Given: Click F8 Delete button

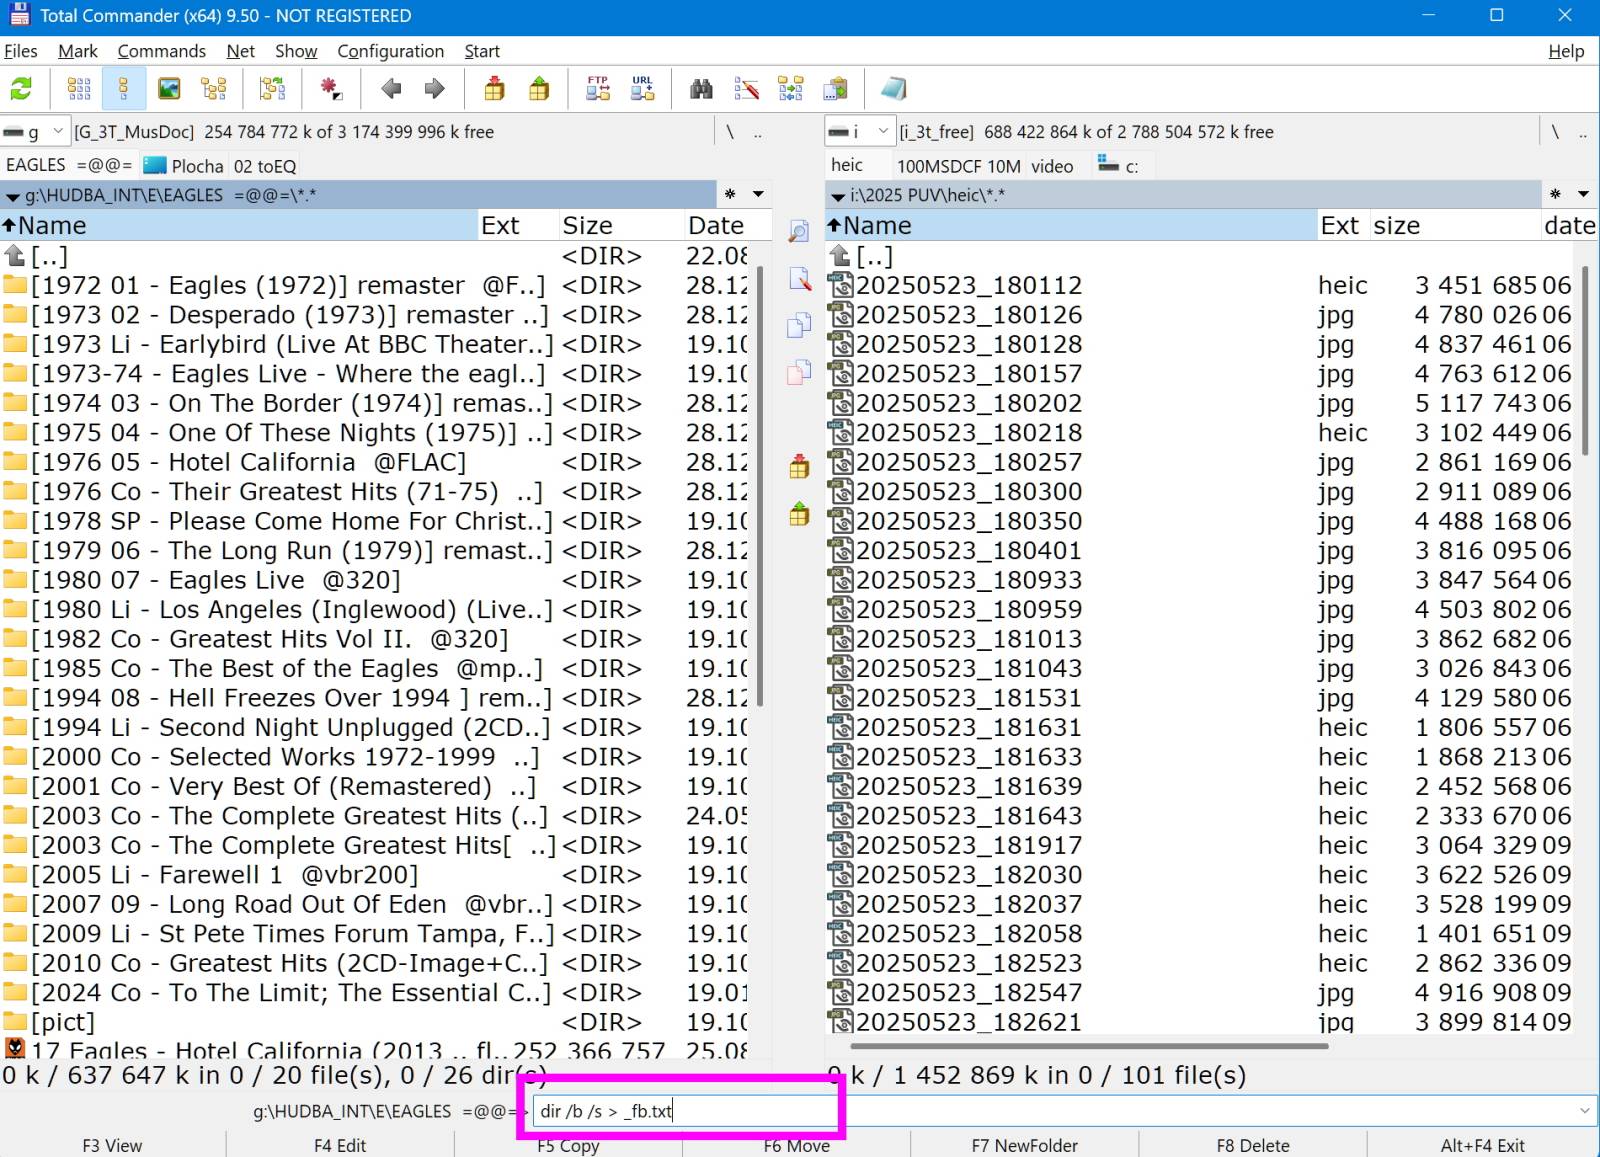Looking at the screenshot, I should (x=1253, y=1145).
